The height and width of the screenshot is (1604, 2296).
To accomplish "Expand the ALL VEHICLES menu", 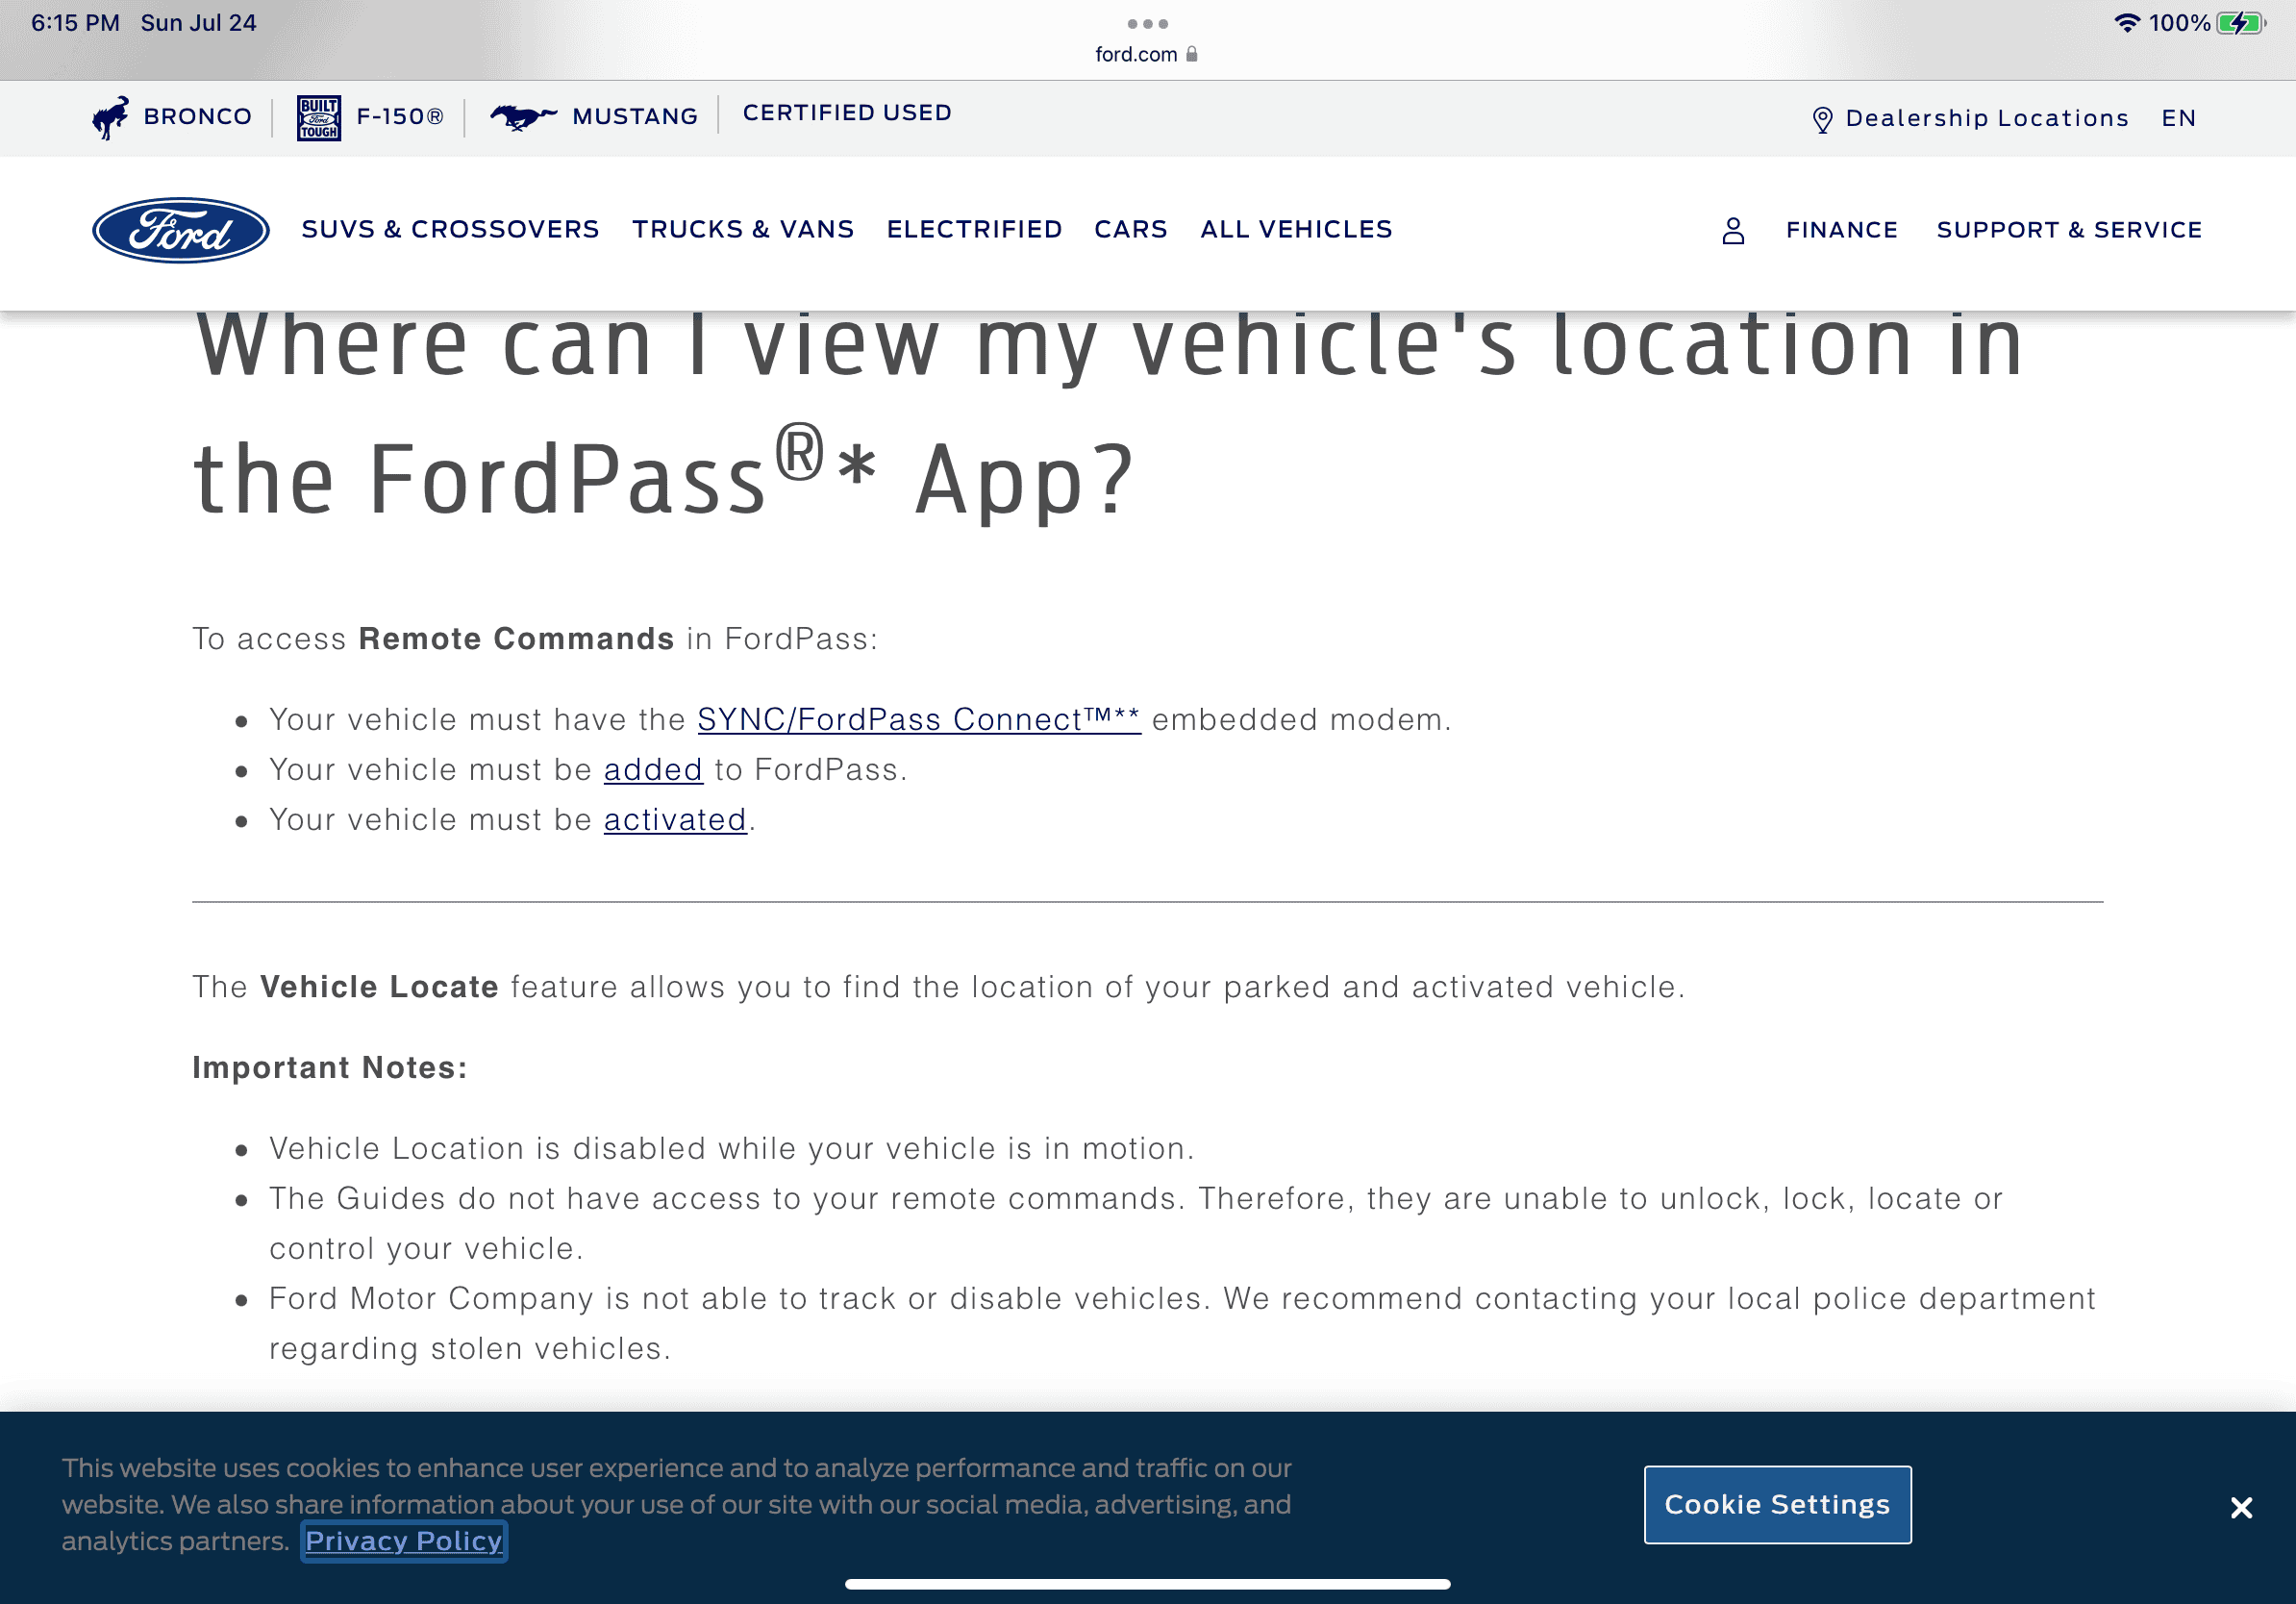I will click(1295, 229).
